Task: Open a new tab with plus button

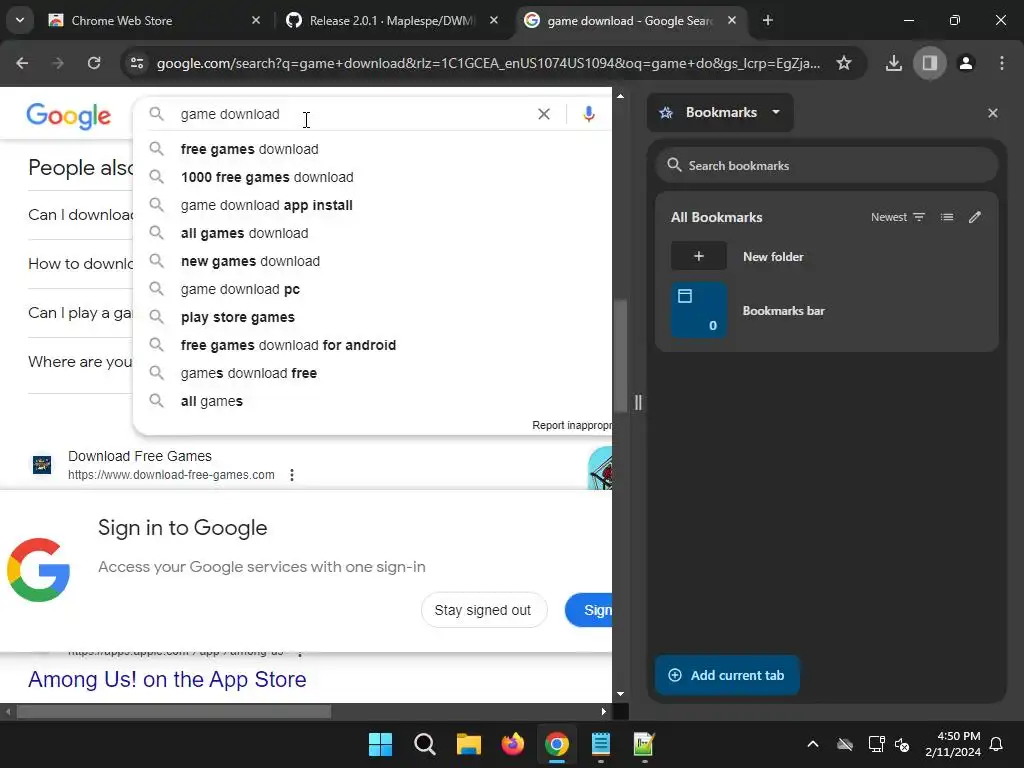Action: [768, 20]
